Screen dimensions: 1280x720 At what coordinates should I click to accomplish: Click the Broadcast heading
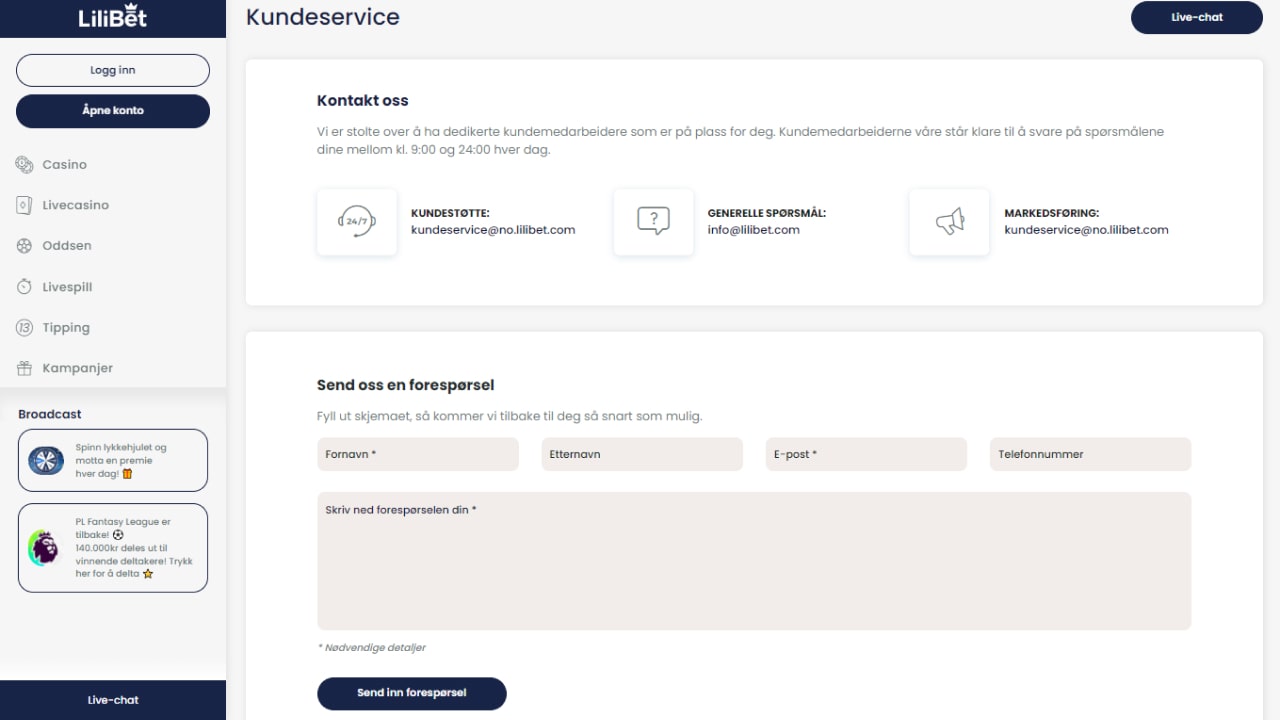click(x=50, y=414)
